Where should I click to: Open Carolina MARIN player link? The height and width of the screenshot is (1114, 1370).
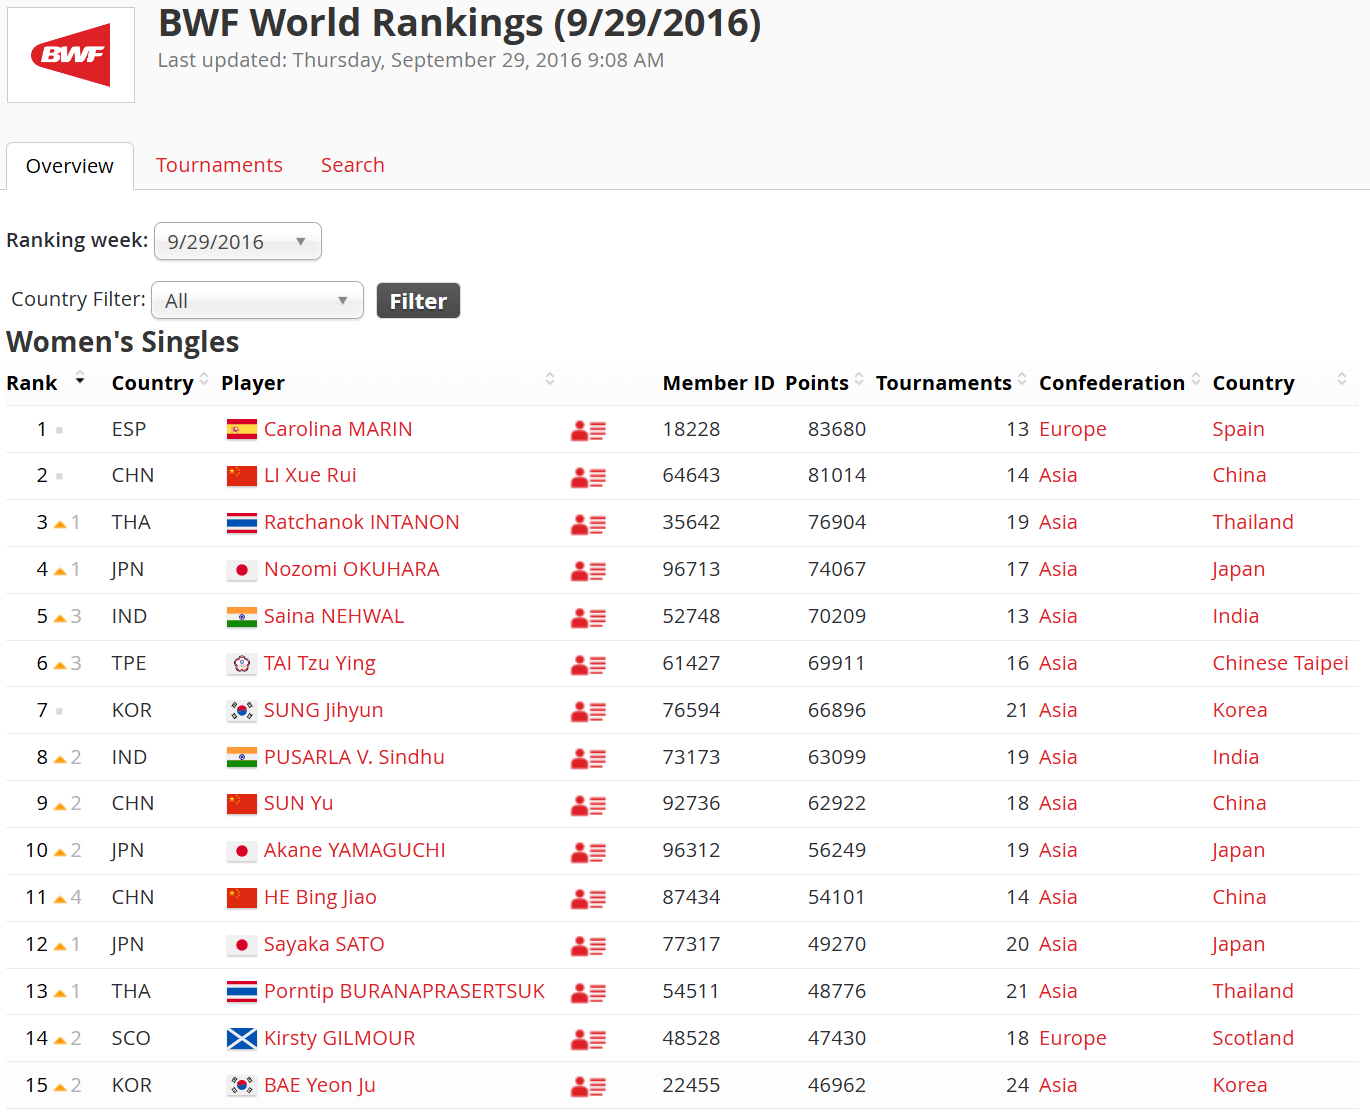click(x=338, y=429)
